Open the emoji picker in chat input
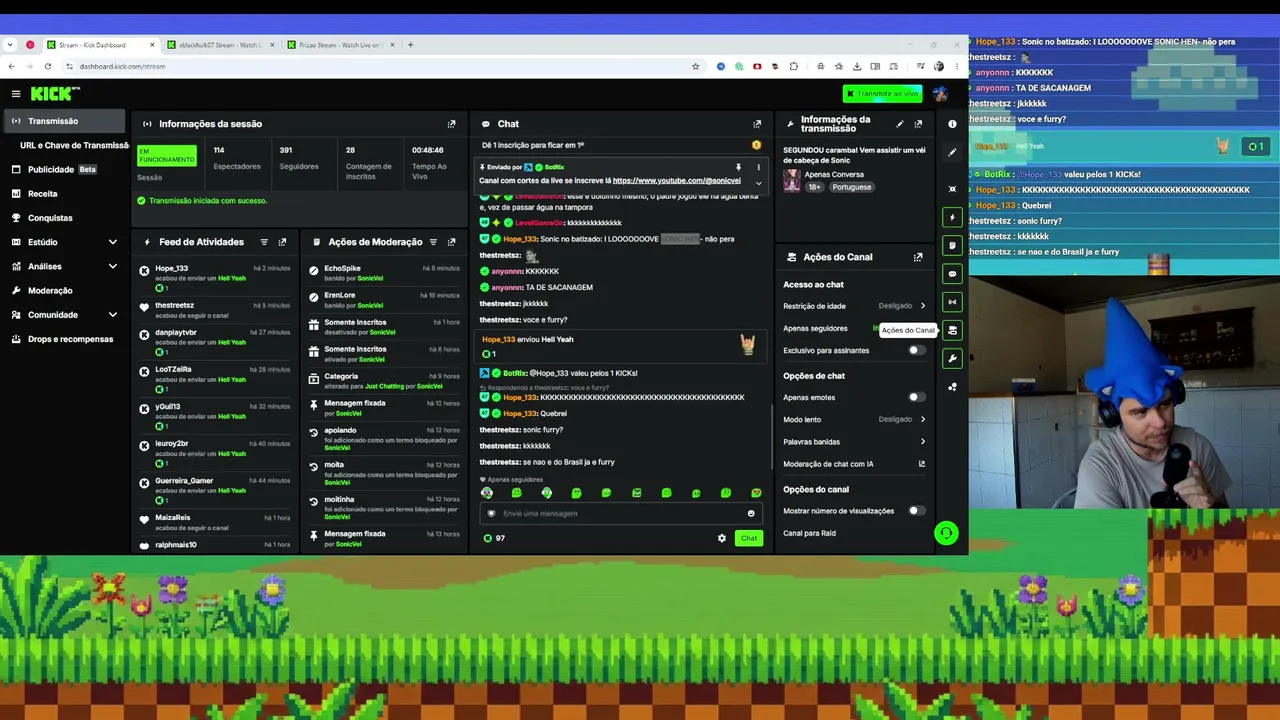 click(751, 514)
